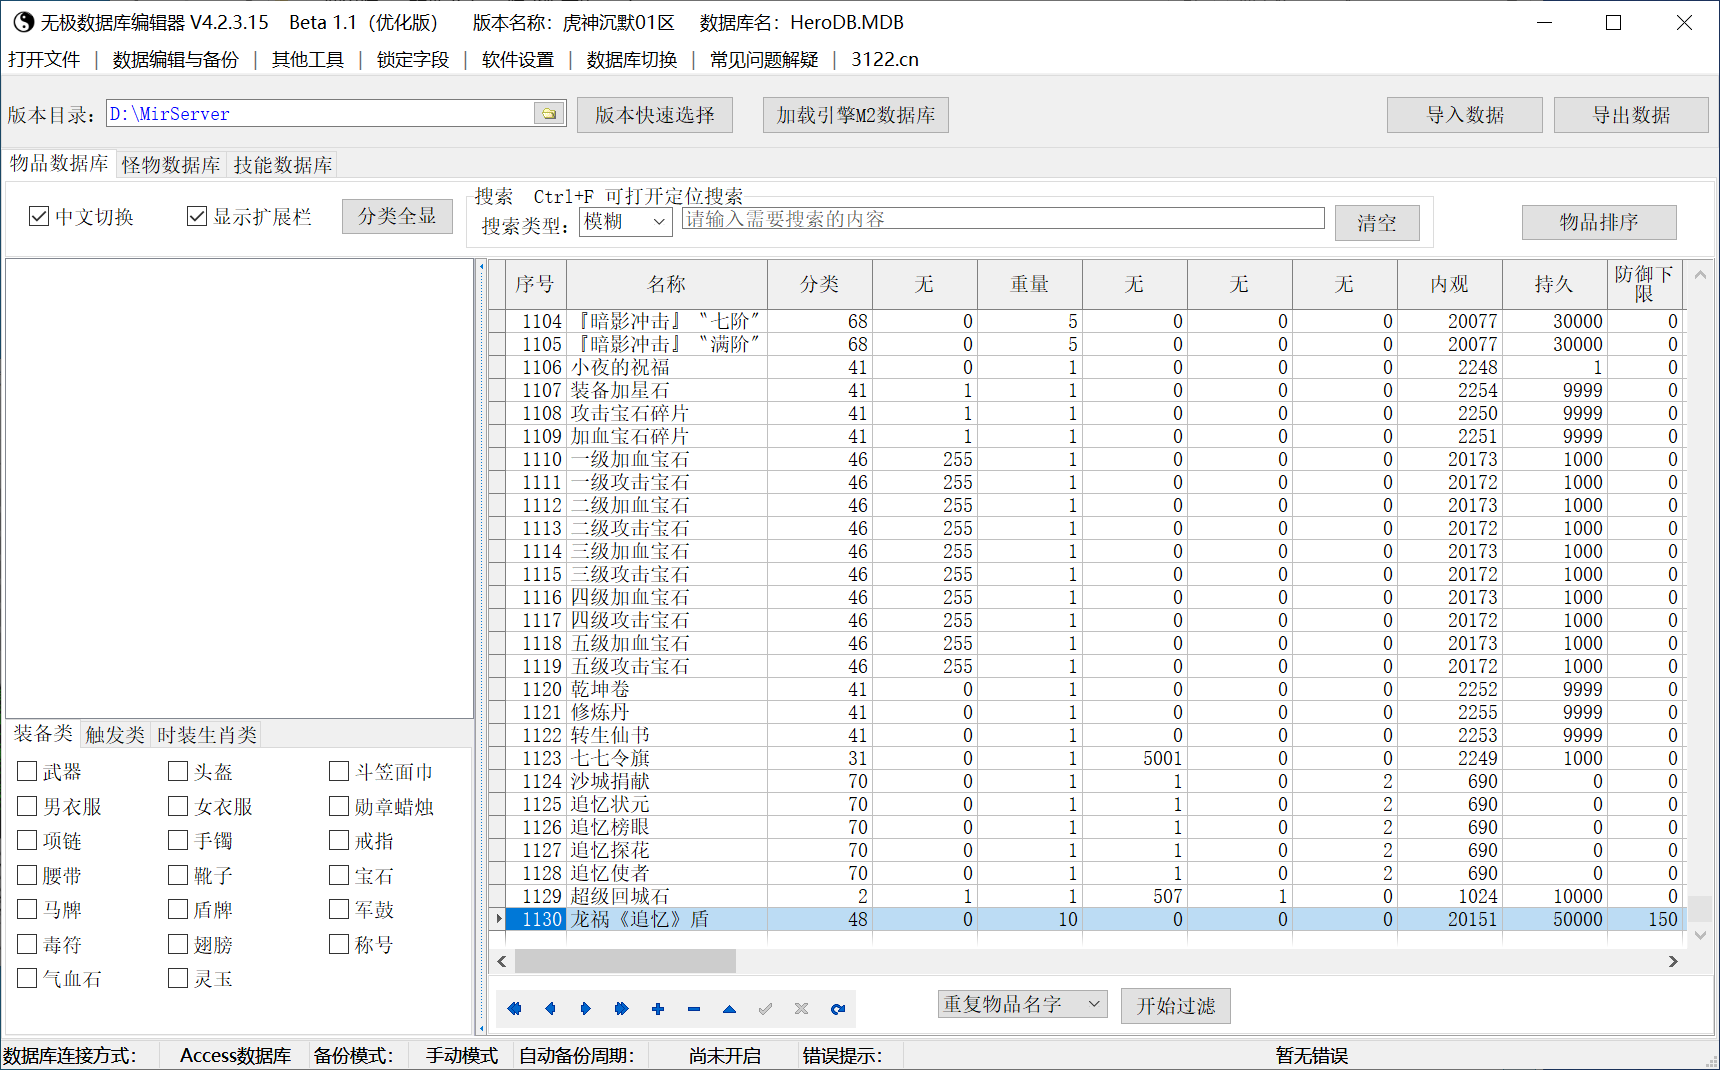This screenshot has width=1720, height=1070.
Task: Enable 女衣服 filter checkbox
Action: point(178,806)
